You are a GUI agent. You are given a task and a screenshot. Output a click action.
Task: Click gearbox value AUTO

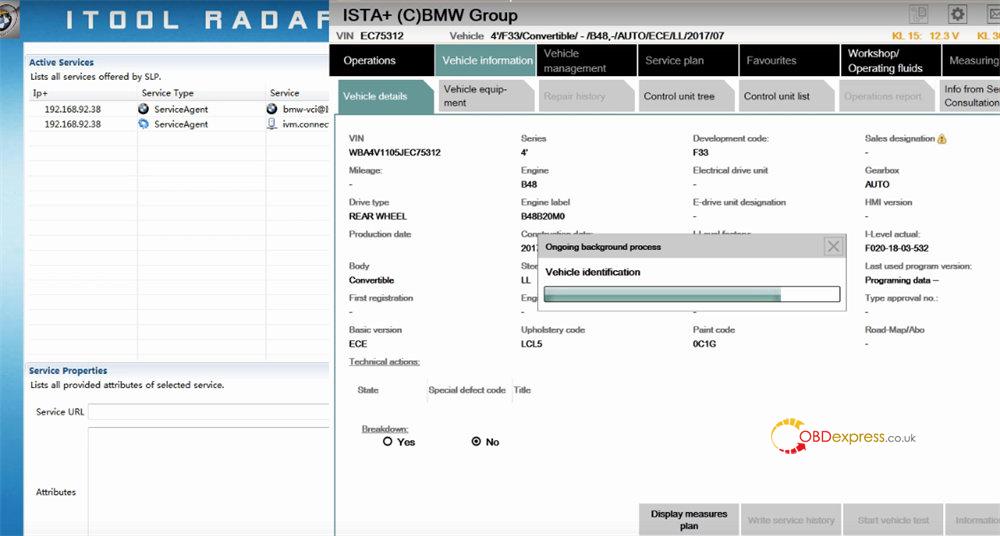877,184
